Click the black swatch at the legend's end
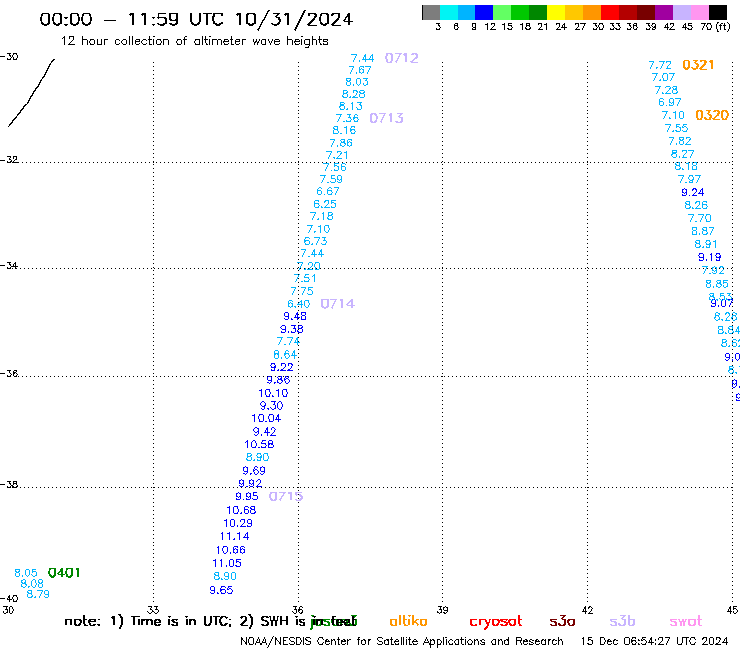 pos(718,12)
